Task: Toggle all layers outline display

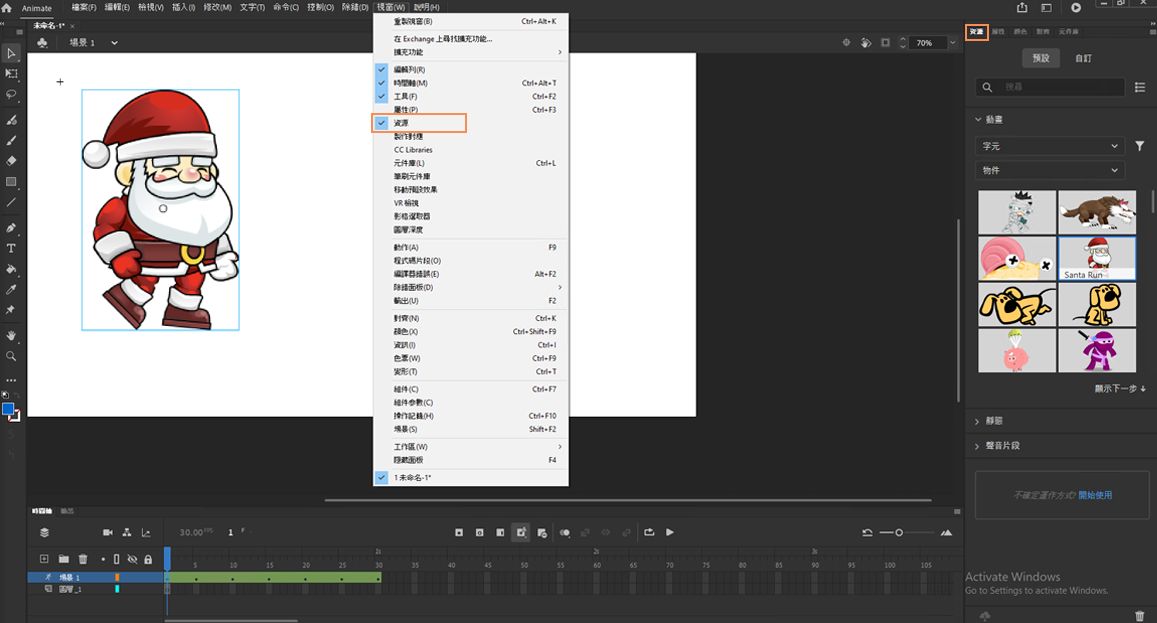Action: pyautogui.click(x=117, y=560)
